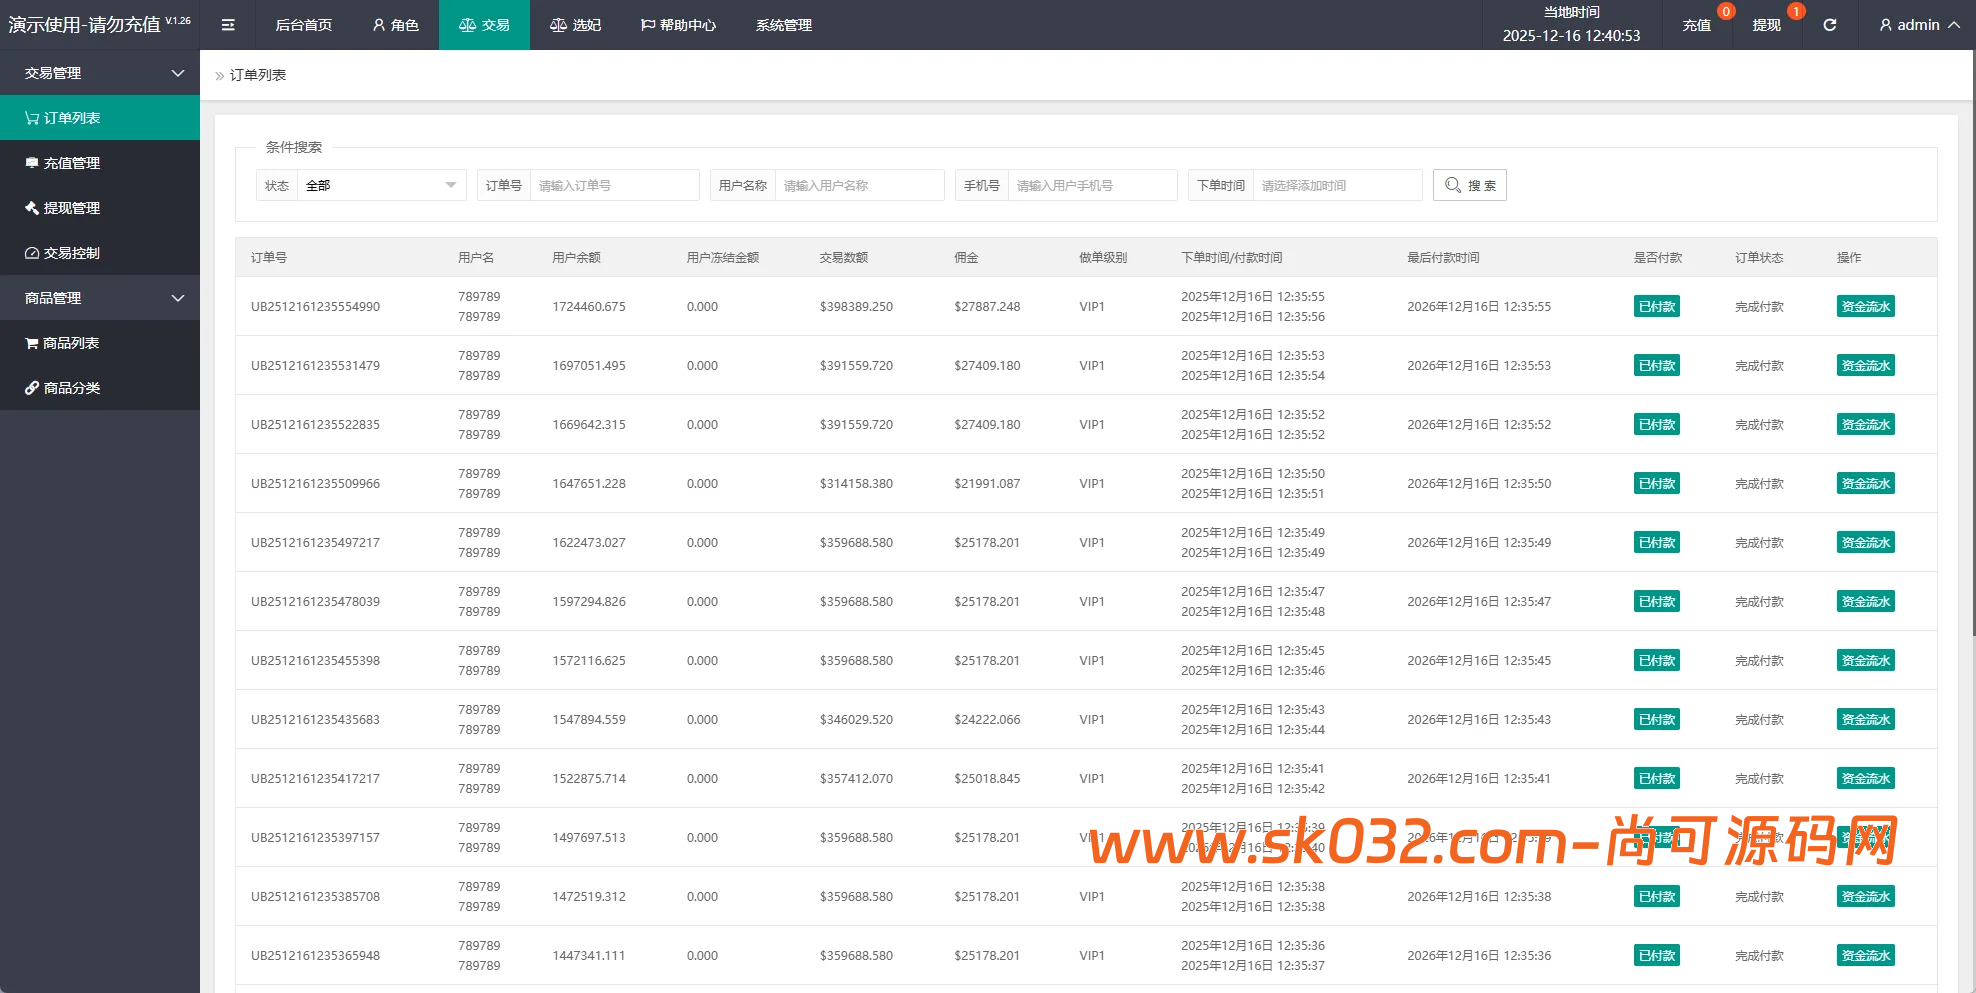Open 充值管理 in the sidebar
Screen dimensions: 1976x993
pyautogui.click(x=72, y=163)
